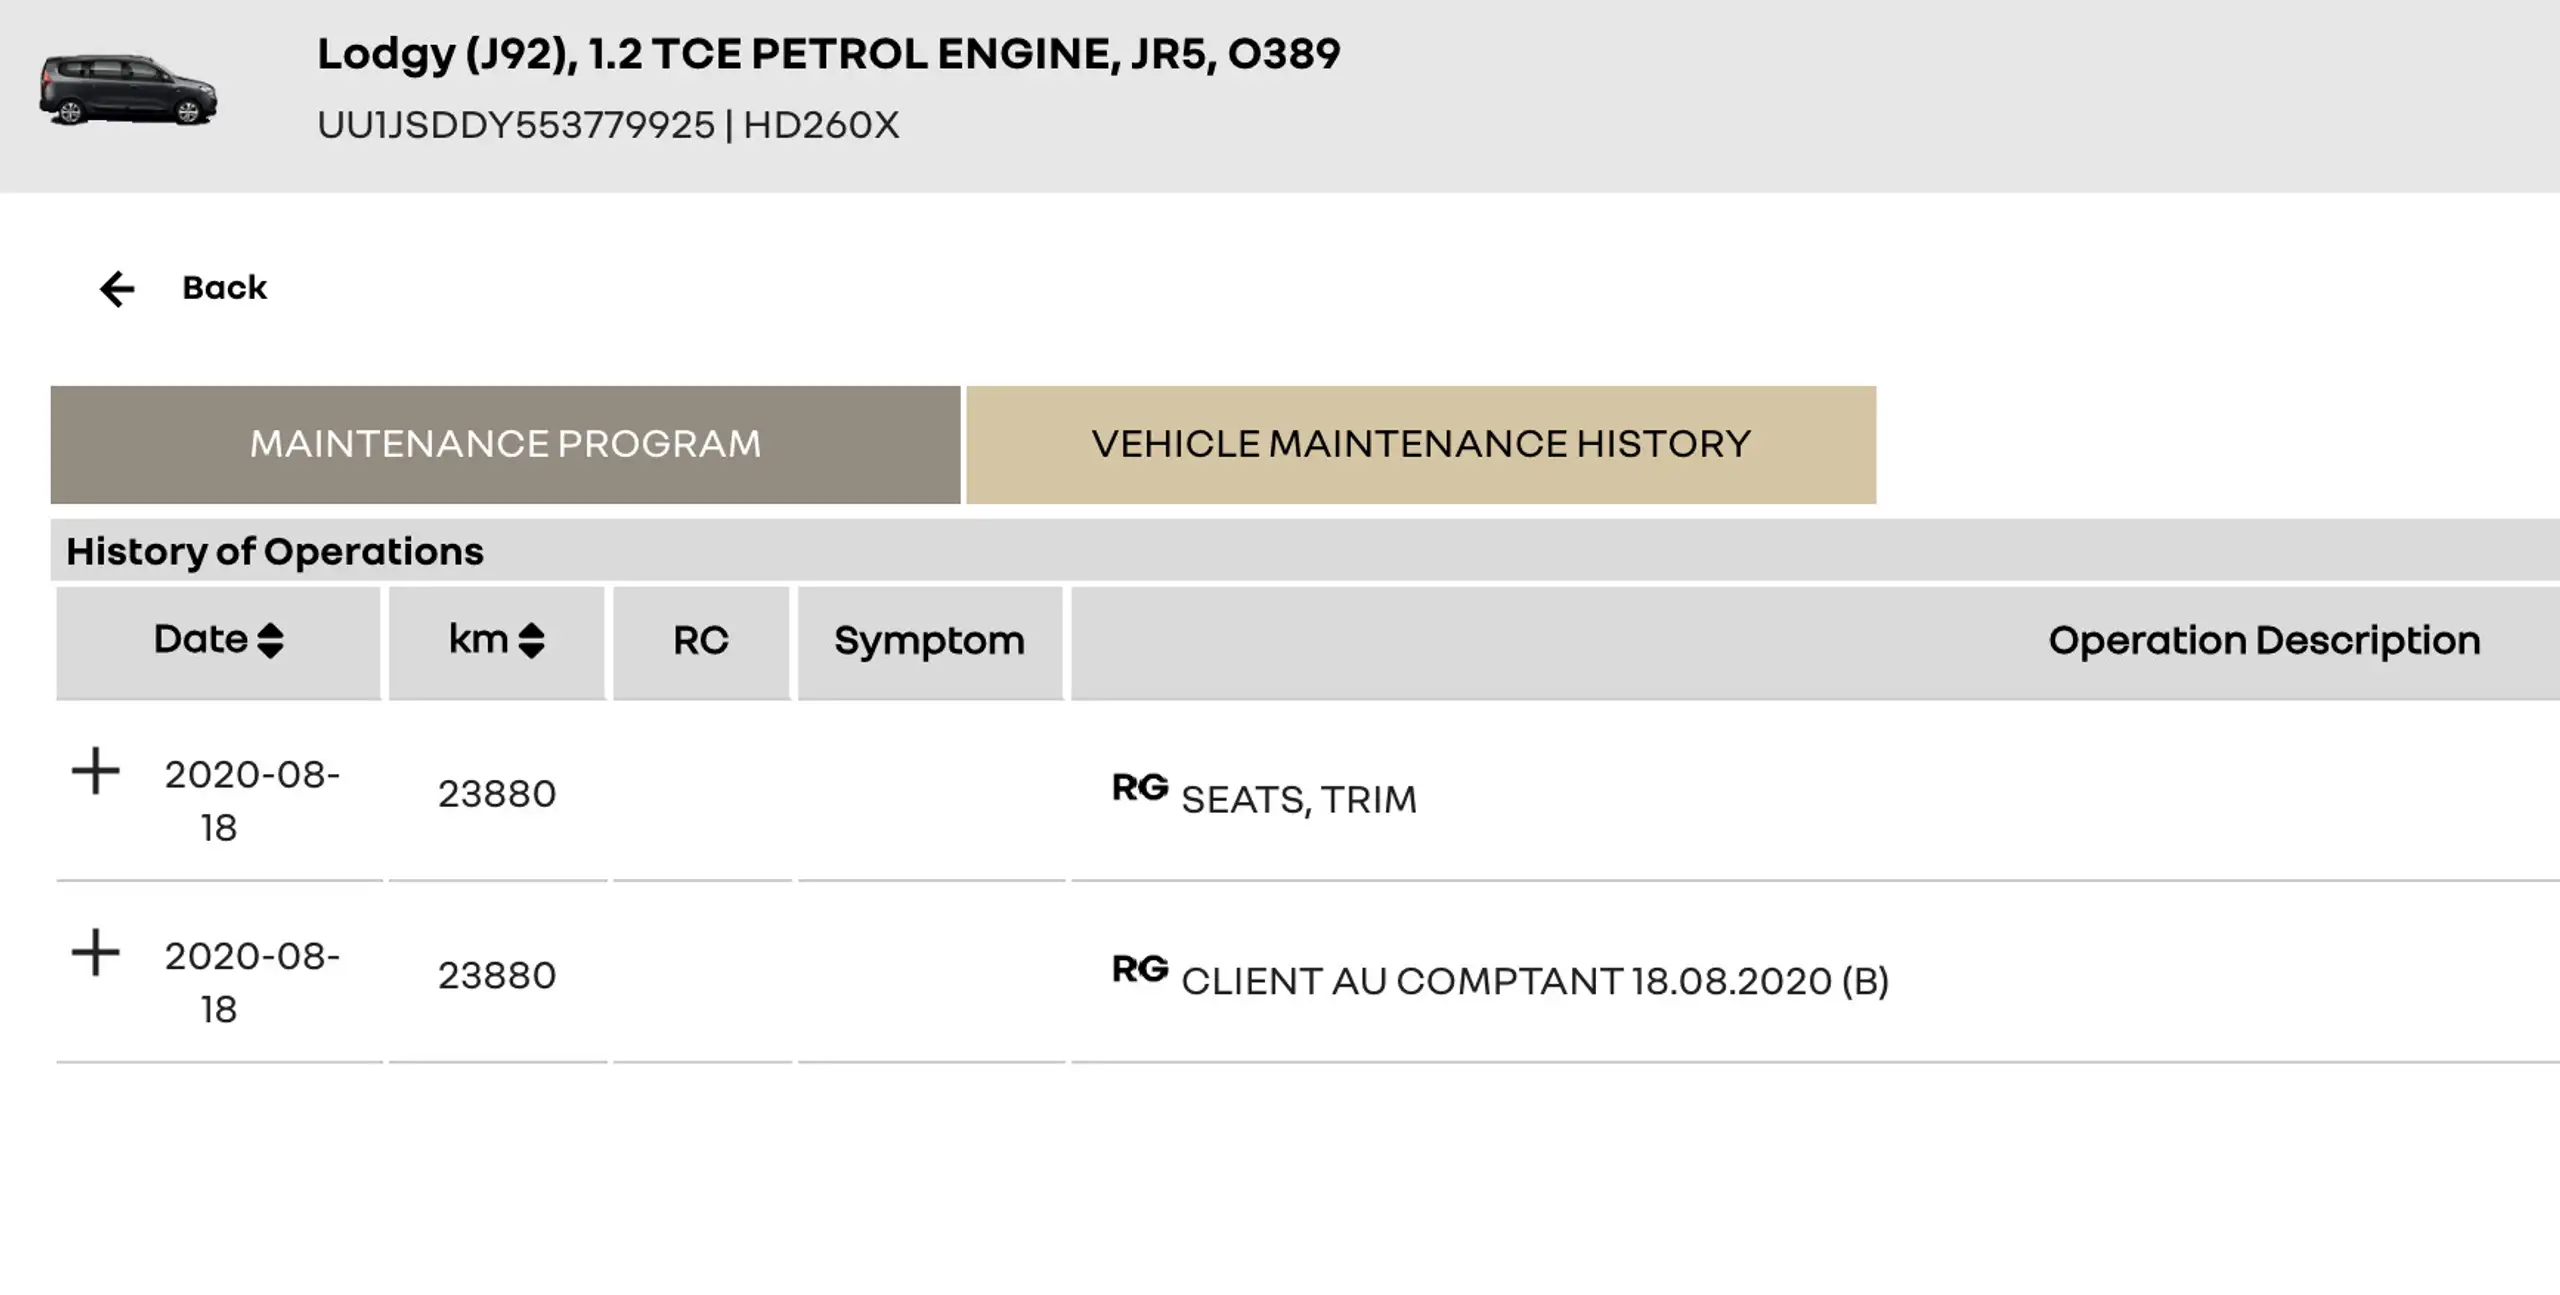Switch to the Maintenance Program tab
The image size is (2560, 1295).
(505, 444)
